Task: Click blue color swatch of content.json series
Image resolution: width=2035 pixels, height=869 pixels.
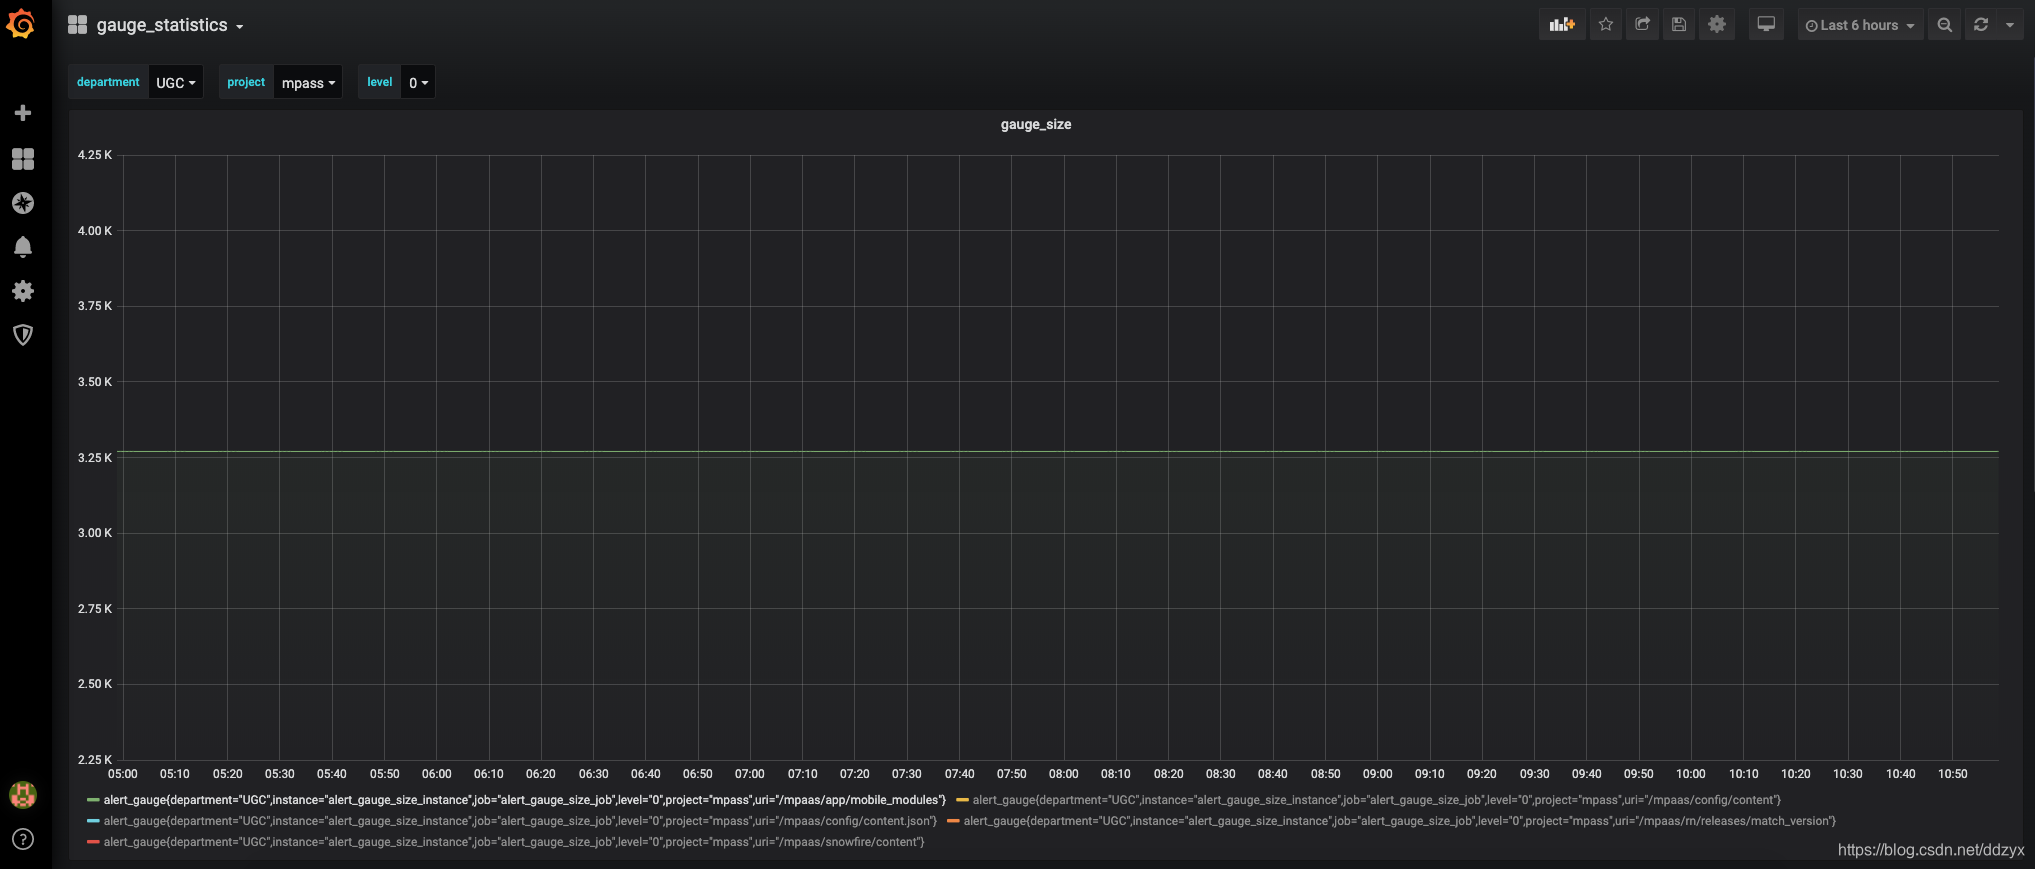Action: pyautogui.click(x=93, y=821)
